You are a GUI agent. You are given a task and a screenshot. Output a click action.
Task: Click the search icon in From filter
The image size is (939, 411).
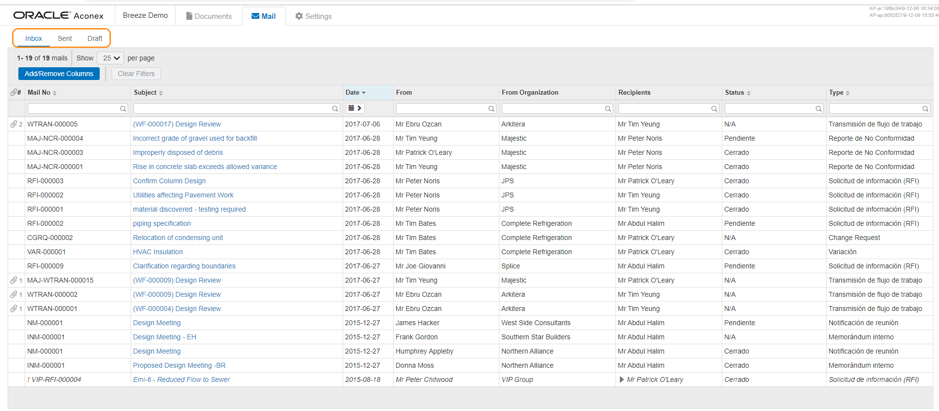pos(492,109)
